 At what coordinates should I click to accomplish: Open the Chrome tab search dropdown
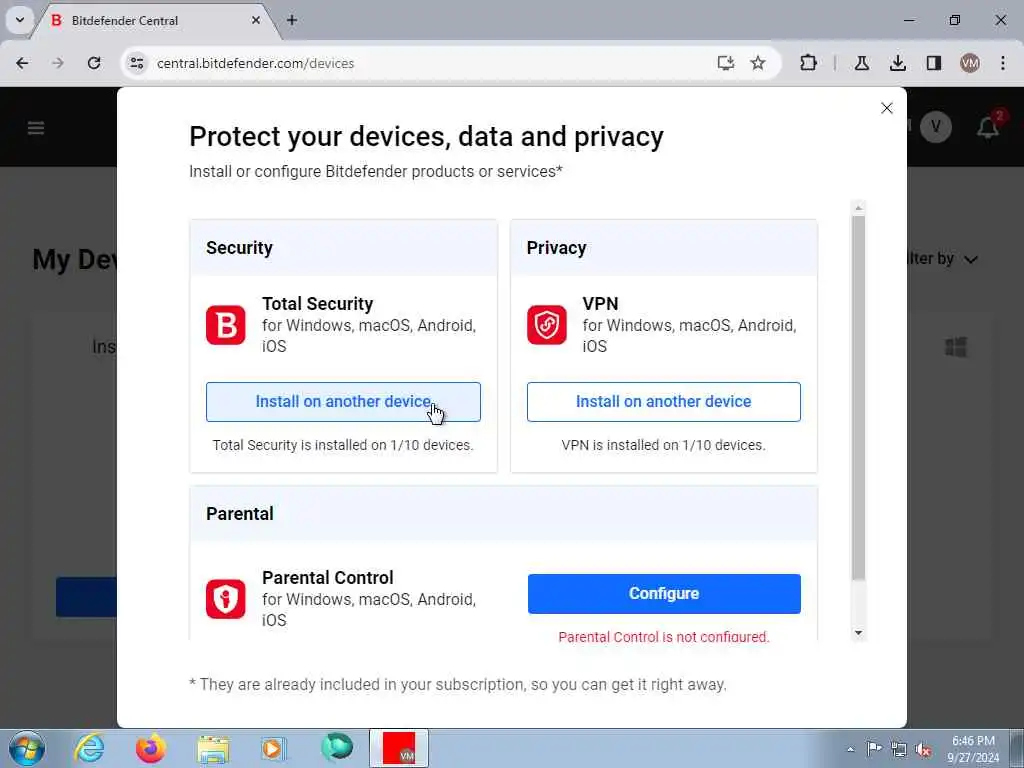[19, 20]
